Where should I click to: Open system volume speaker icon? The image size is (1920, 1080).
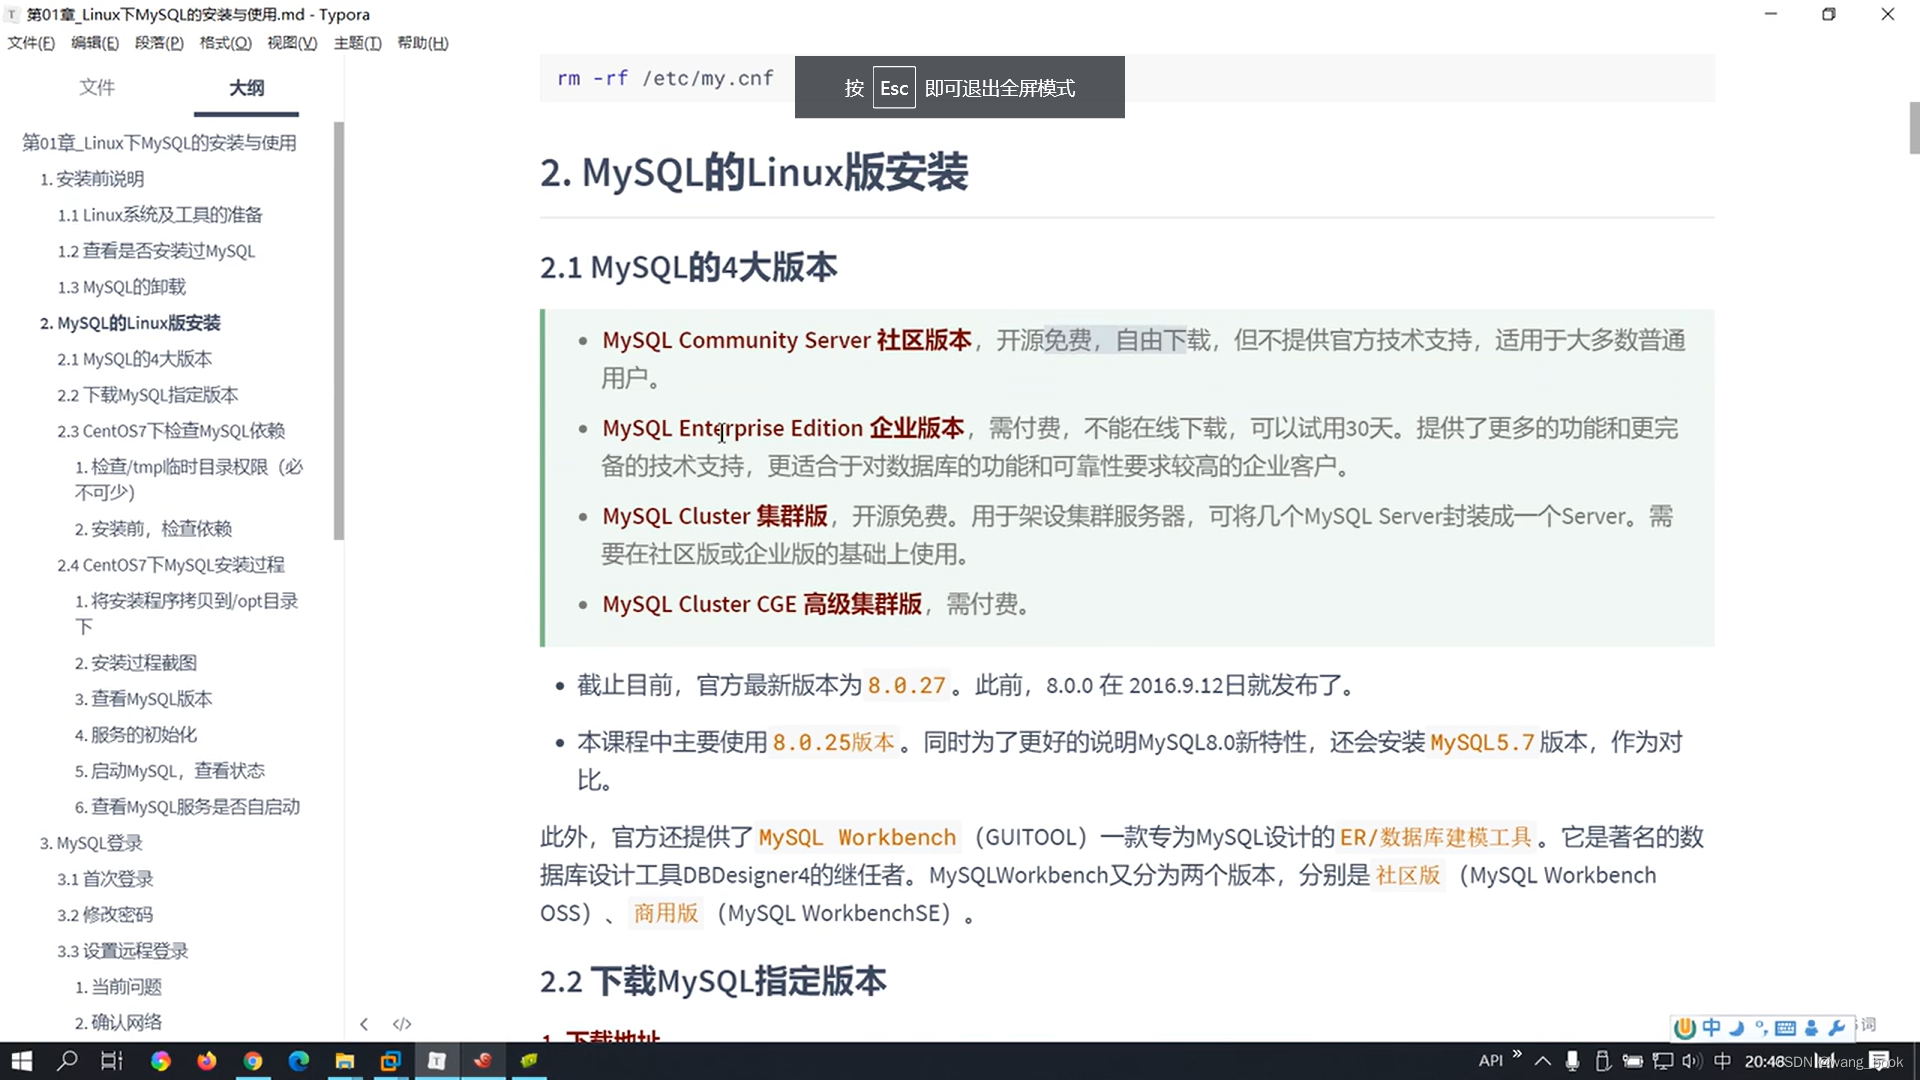coord(1691,1061)
